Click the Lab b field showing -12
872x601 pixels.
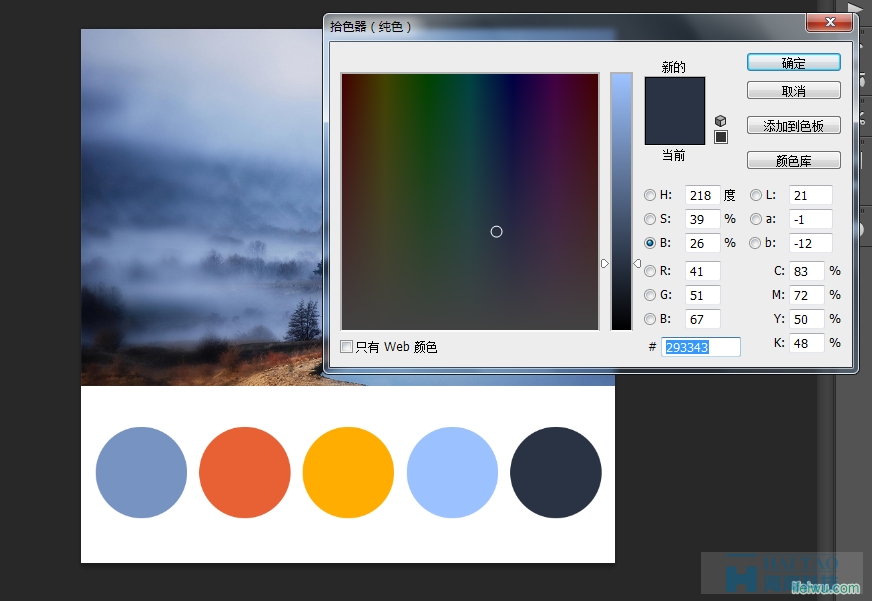(810, 243)
